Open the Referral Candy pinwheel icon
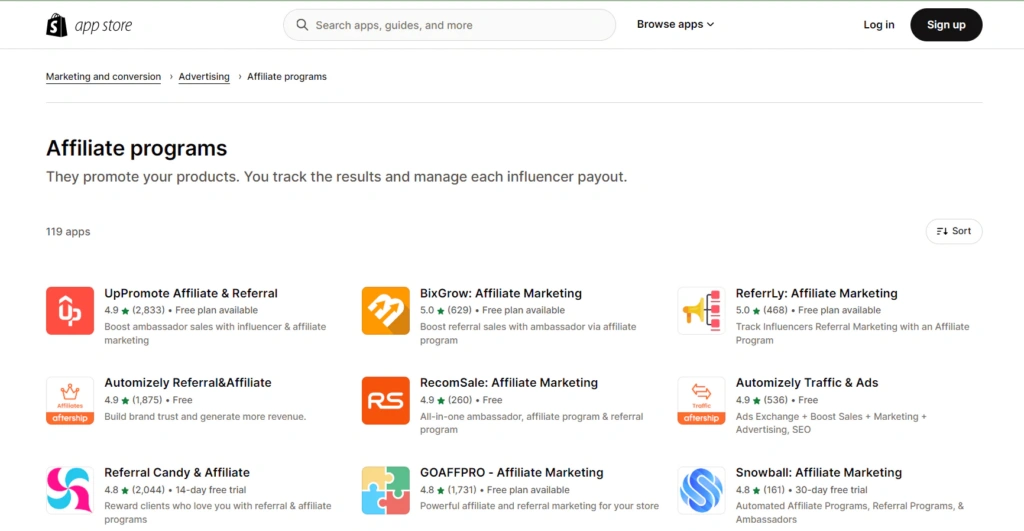Viewport: 1024px width, 531px height. [70, 490]
